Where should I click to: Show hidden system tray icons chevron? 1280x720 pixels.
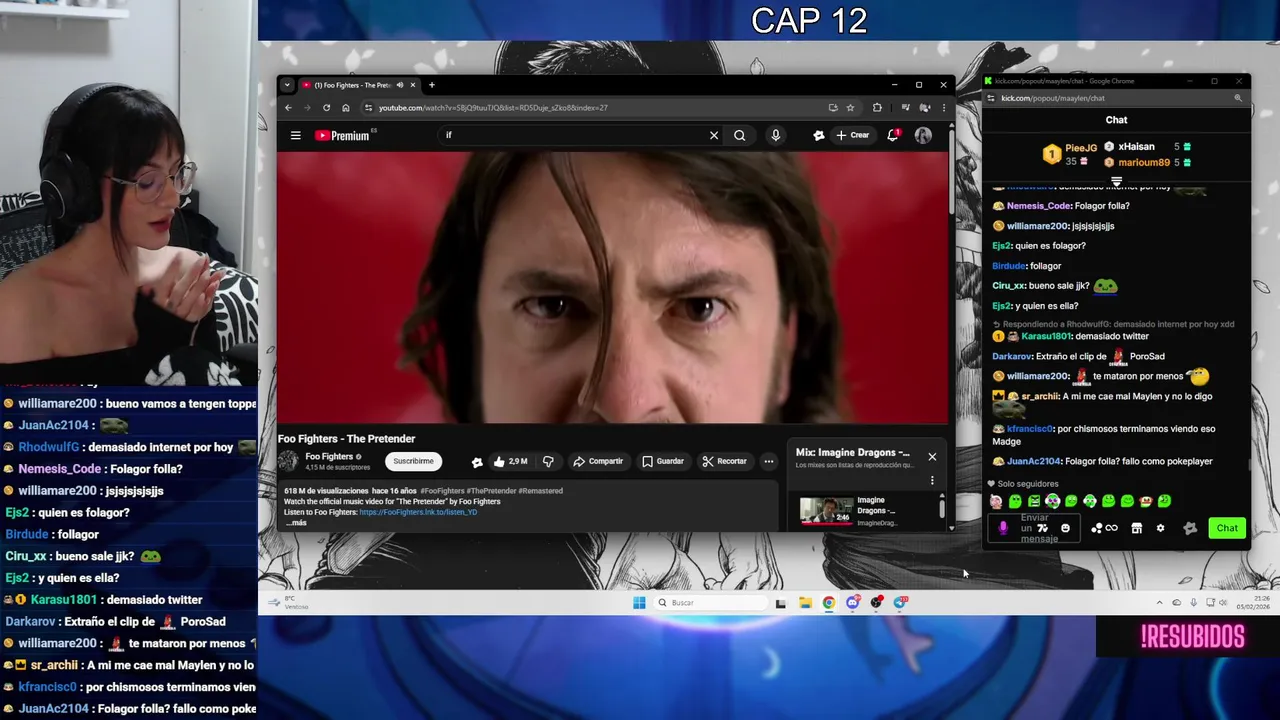[x=1159, y=603]
